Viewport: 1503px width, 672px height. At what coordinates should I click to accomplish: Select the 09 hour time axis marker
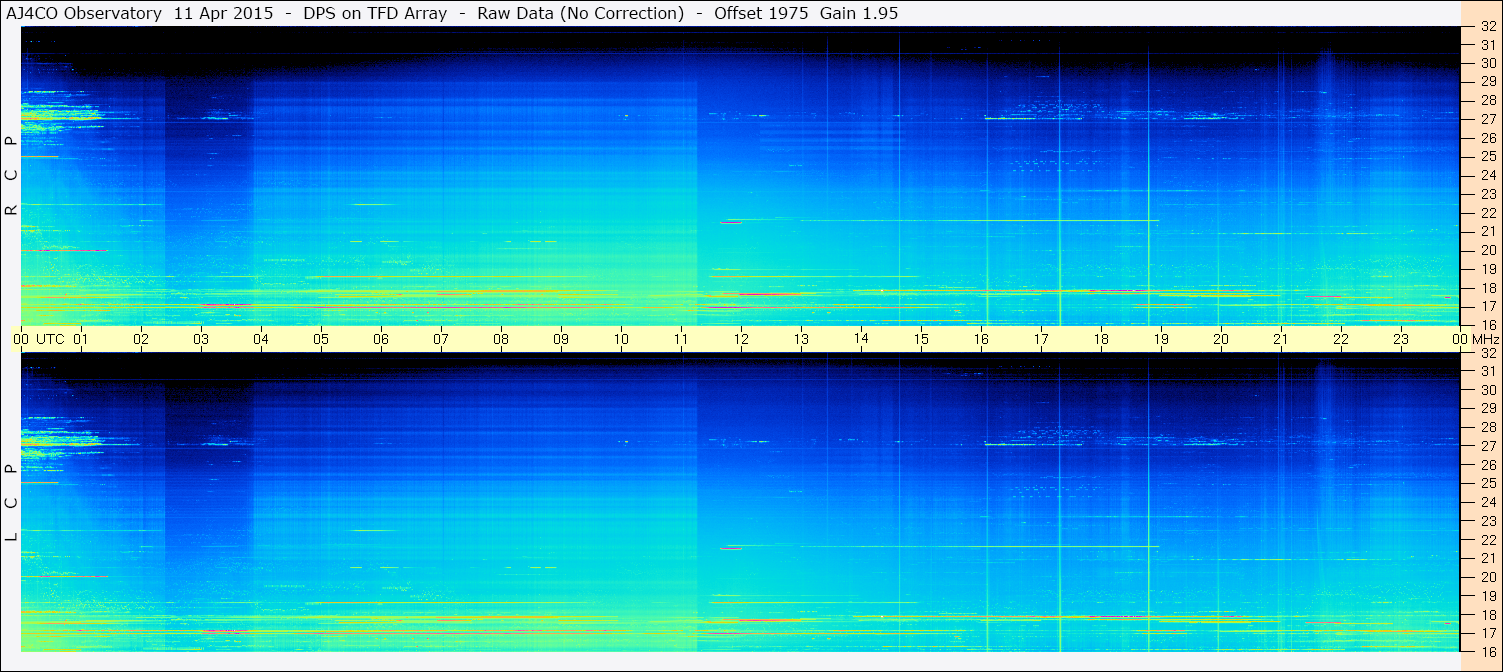click(561, 339)
